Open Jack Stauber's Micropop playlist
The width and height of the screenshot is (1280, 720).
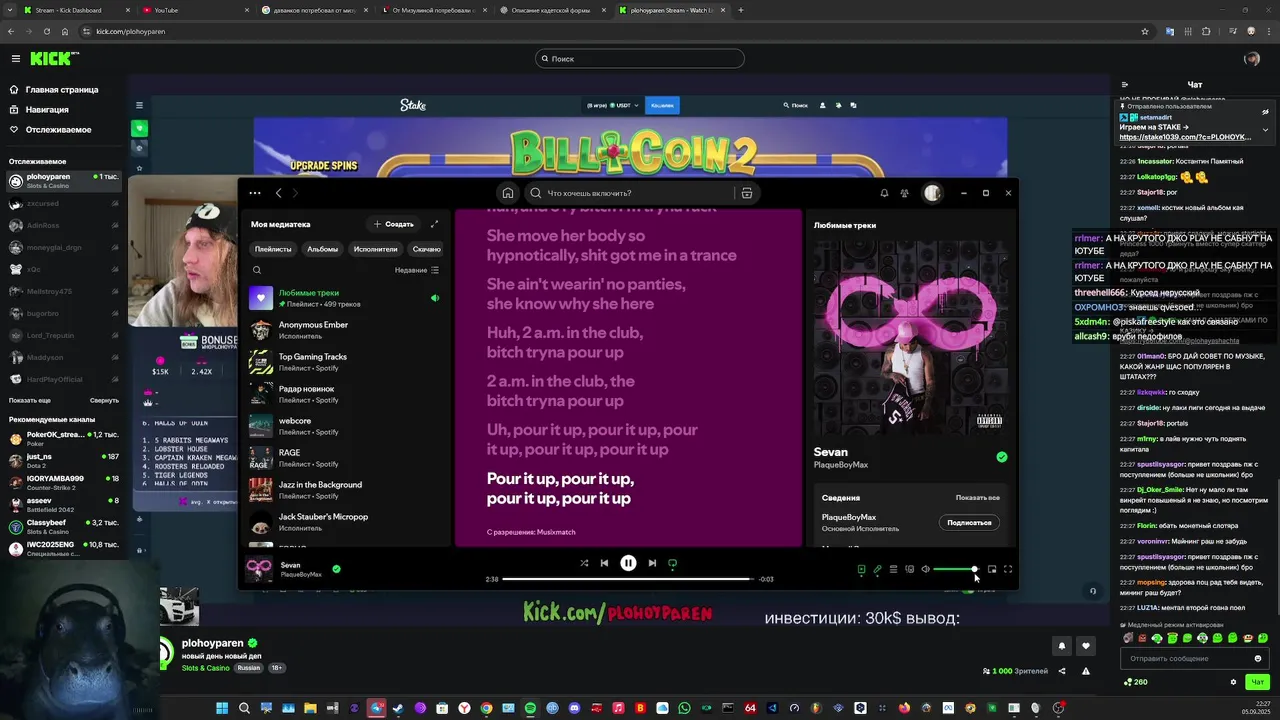(345, 521)
